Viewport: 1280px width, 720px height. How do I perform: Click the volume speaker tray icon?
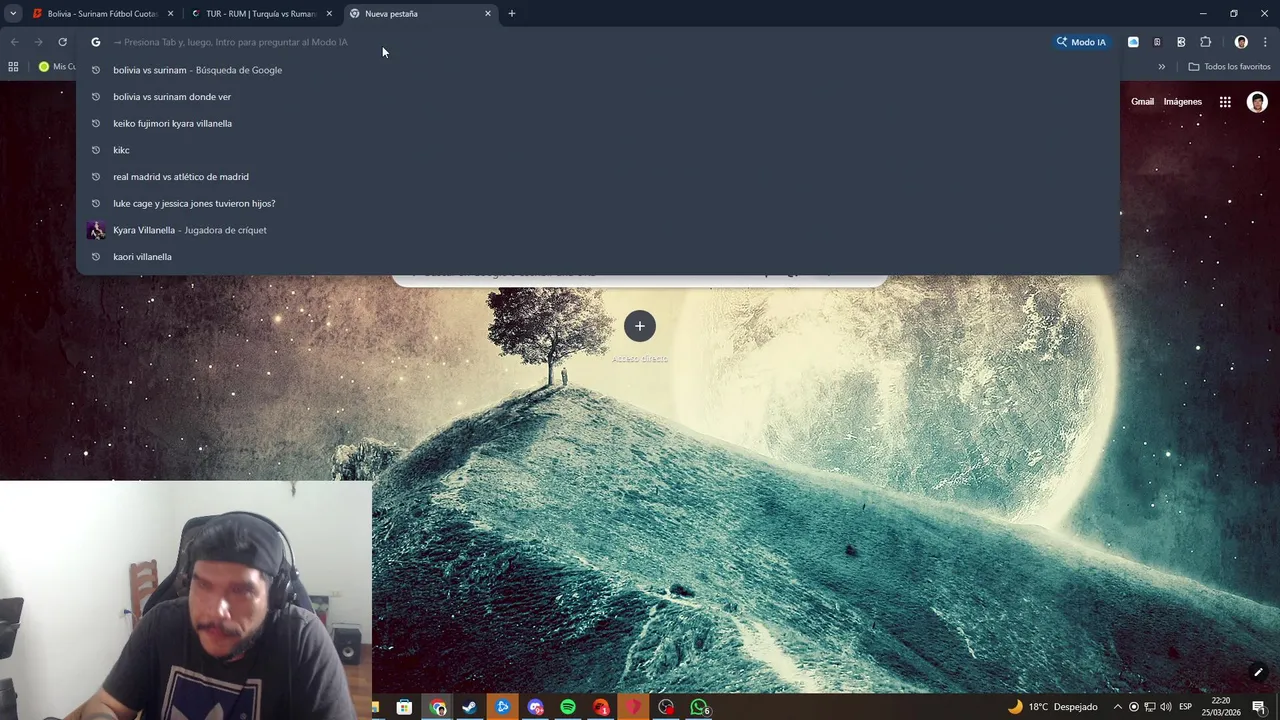tap(1166, 707)
